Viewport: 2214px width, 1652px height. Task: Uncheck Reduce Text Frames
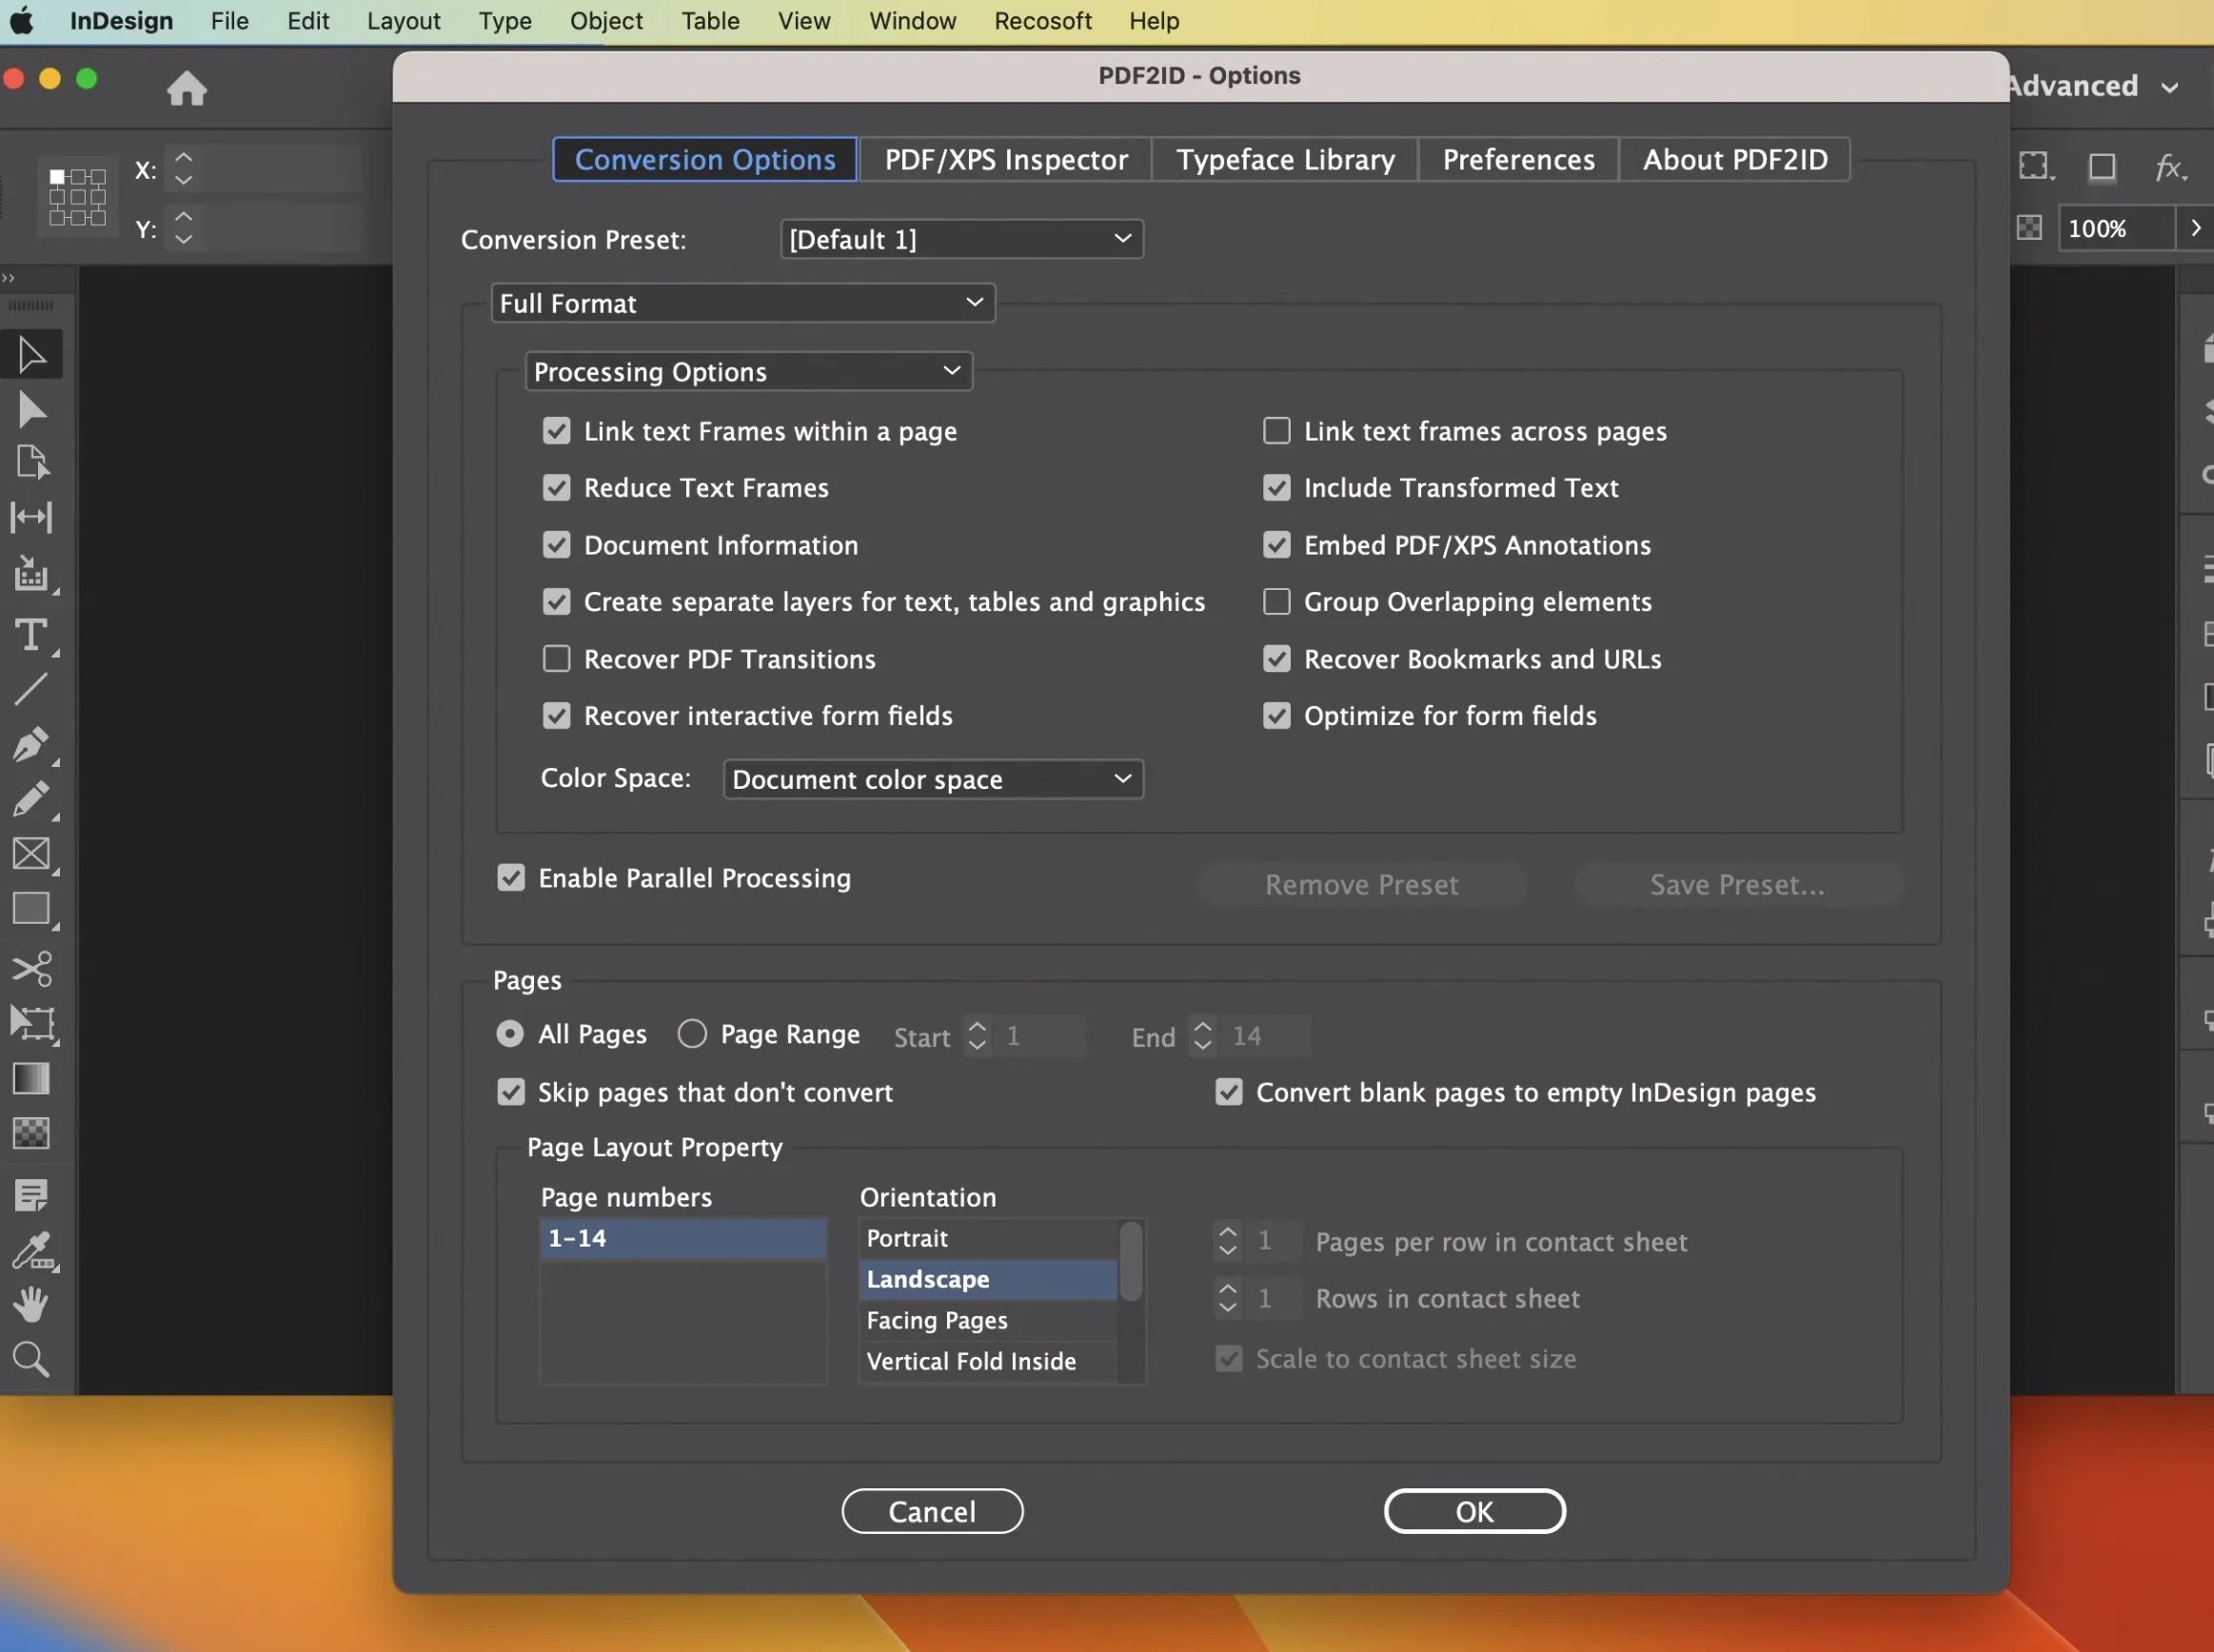pos(557,487)
